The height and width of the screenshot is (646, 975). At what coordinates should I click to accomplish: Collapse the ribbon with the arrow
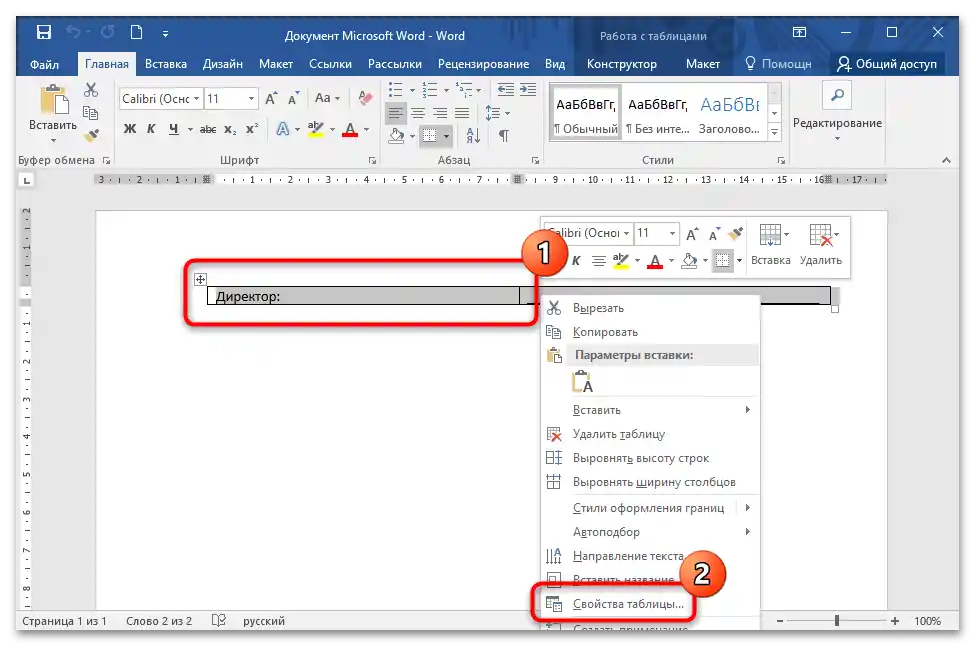coord(946,160)
